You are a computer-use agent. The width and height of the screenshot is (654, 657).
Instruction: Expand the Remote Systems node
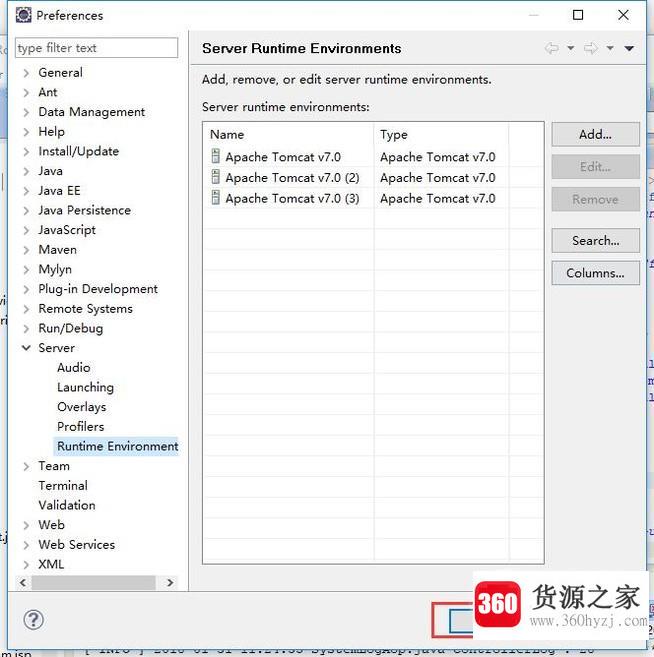pyautogui.click(x=26, y=309)
